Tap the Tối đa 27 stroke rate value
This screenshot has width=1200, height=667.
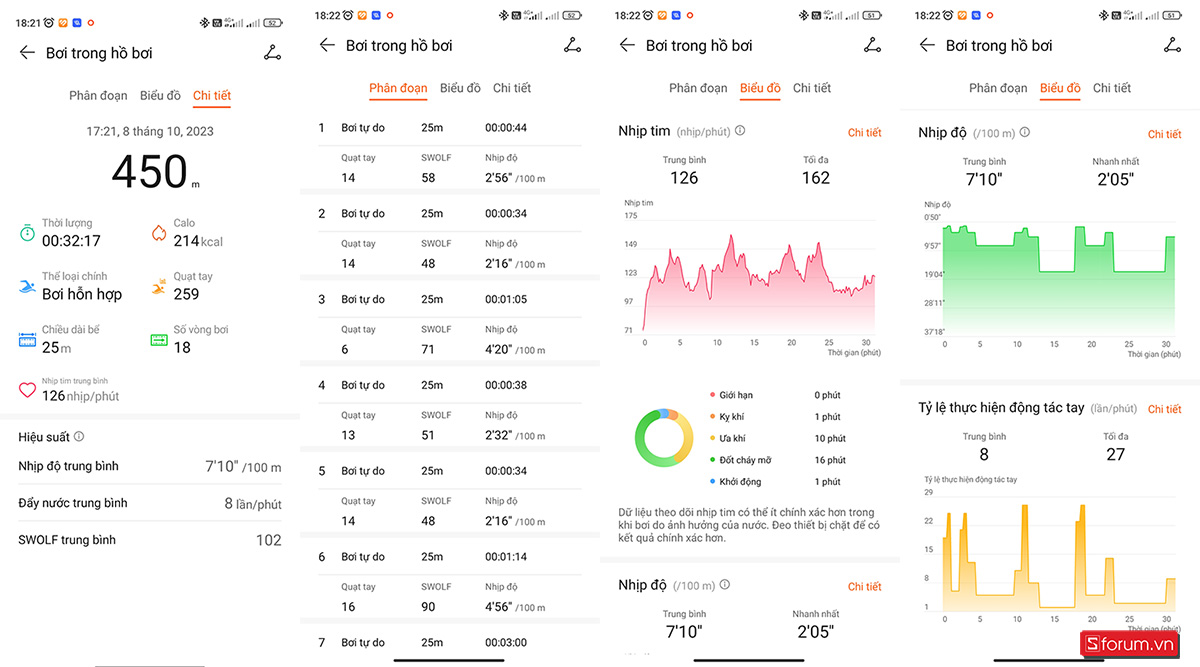[1116, 454]
